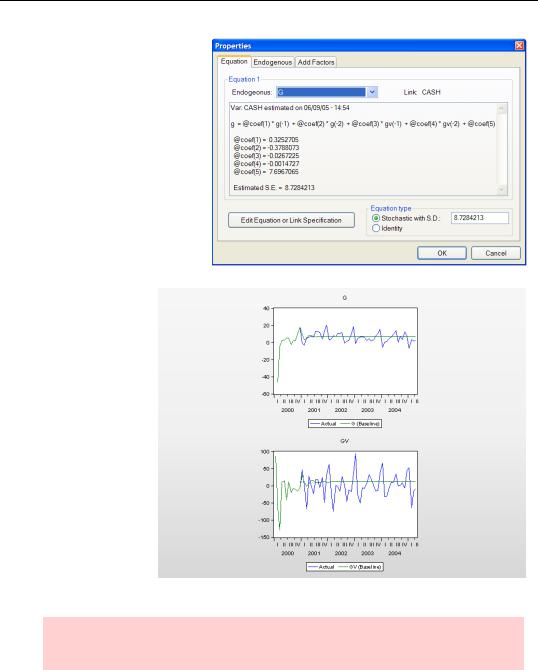Click the S.D. value input field
Screen dimensions: 538x670
click(480, 218)
